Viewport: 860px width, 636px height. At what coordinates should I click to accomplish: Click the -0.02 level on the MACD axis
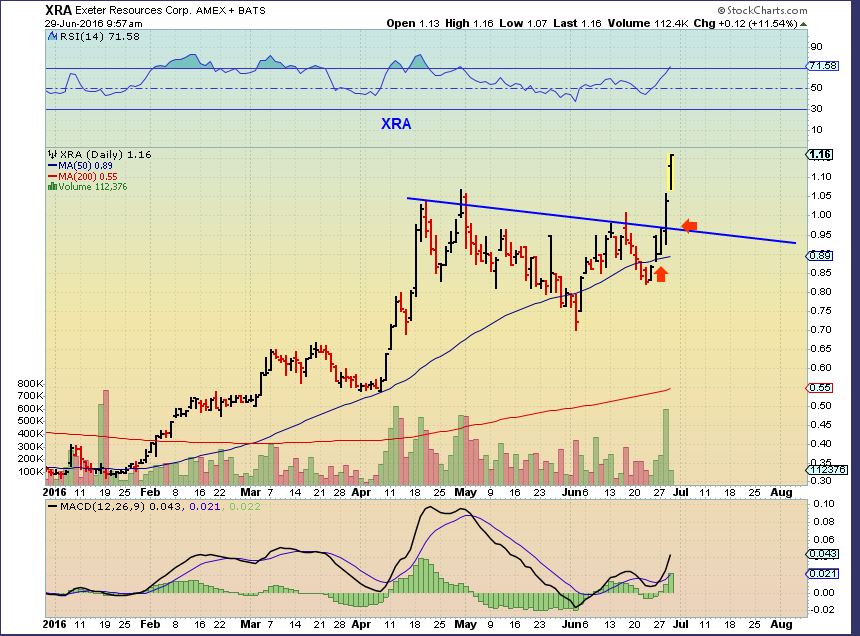click(822, 610)
